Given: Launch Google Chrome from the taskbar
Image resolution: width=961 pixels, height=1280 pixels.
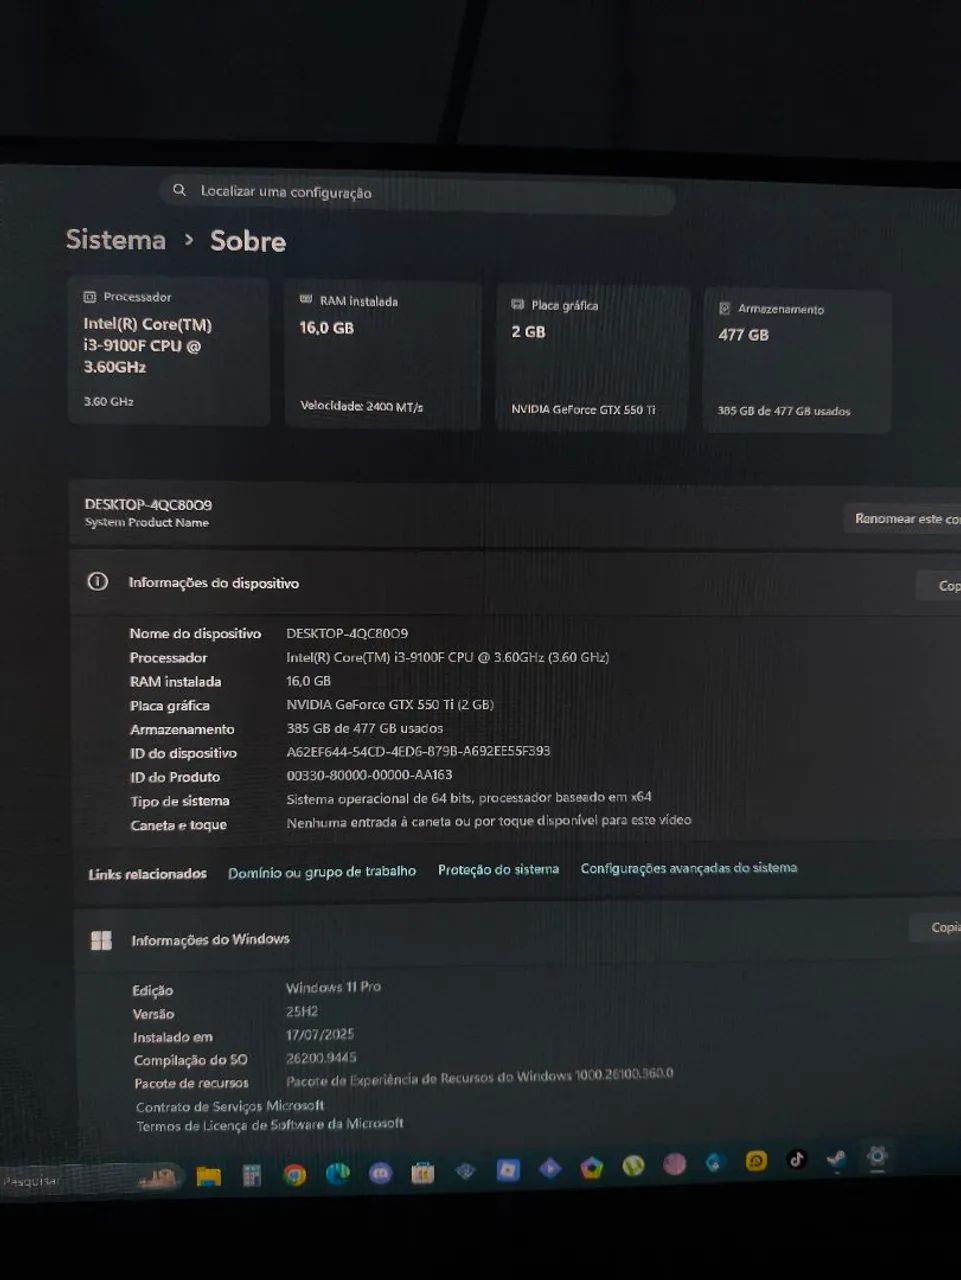Looking at the screenshot, I should click(294, 1175).
